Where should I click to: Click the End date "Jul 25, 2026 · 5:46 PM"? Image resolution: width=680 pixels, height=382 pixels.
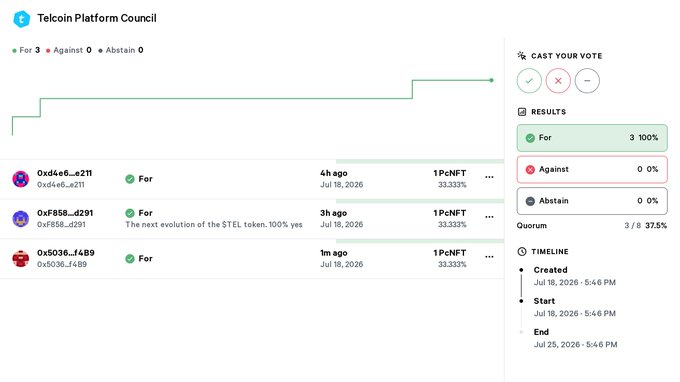575,345
